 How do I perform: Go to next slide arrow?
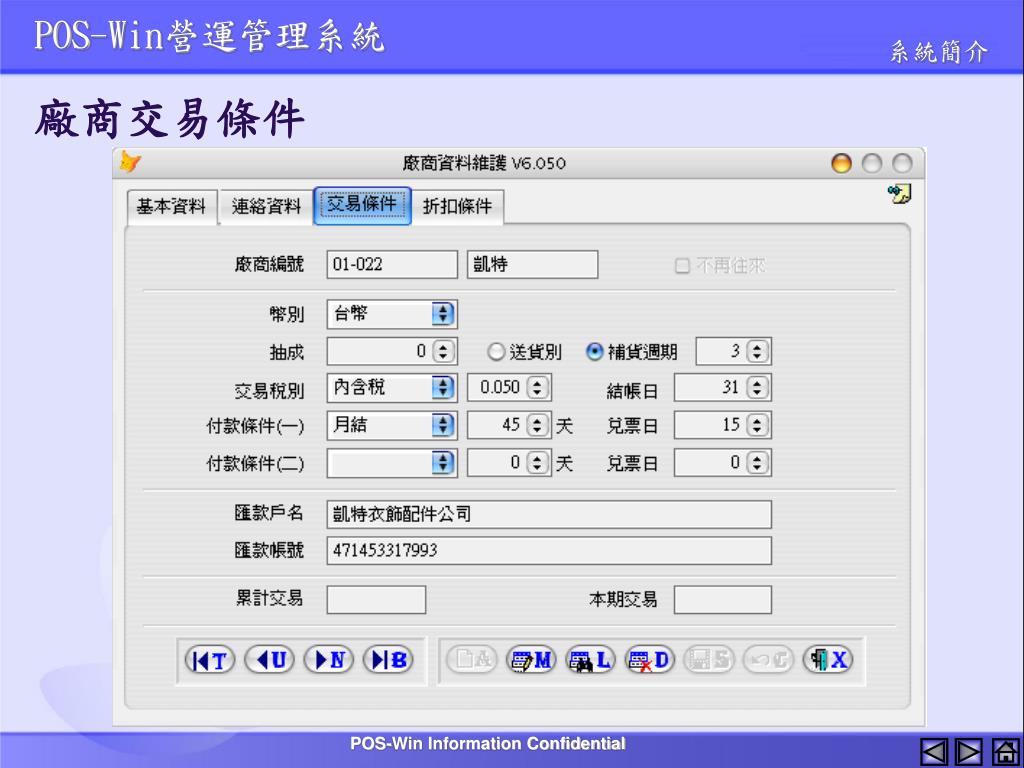tap(968, 751)
